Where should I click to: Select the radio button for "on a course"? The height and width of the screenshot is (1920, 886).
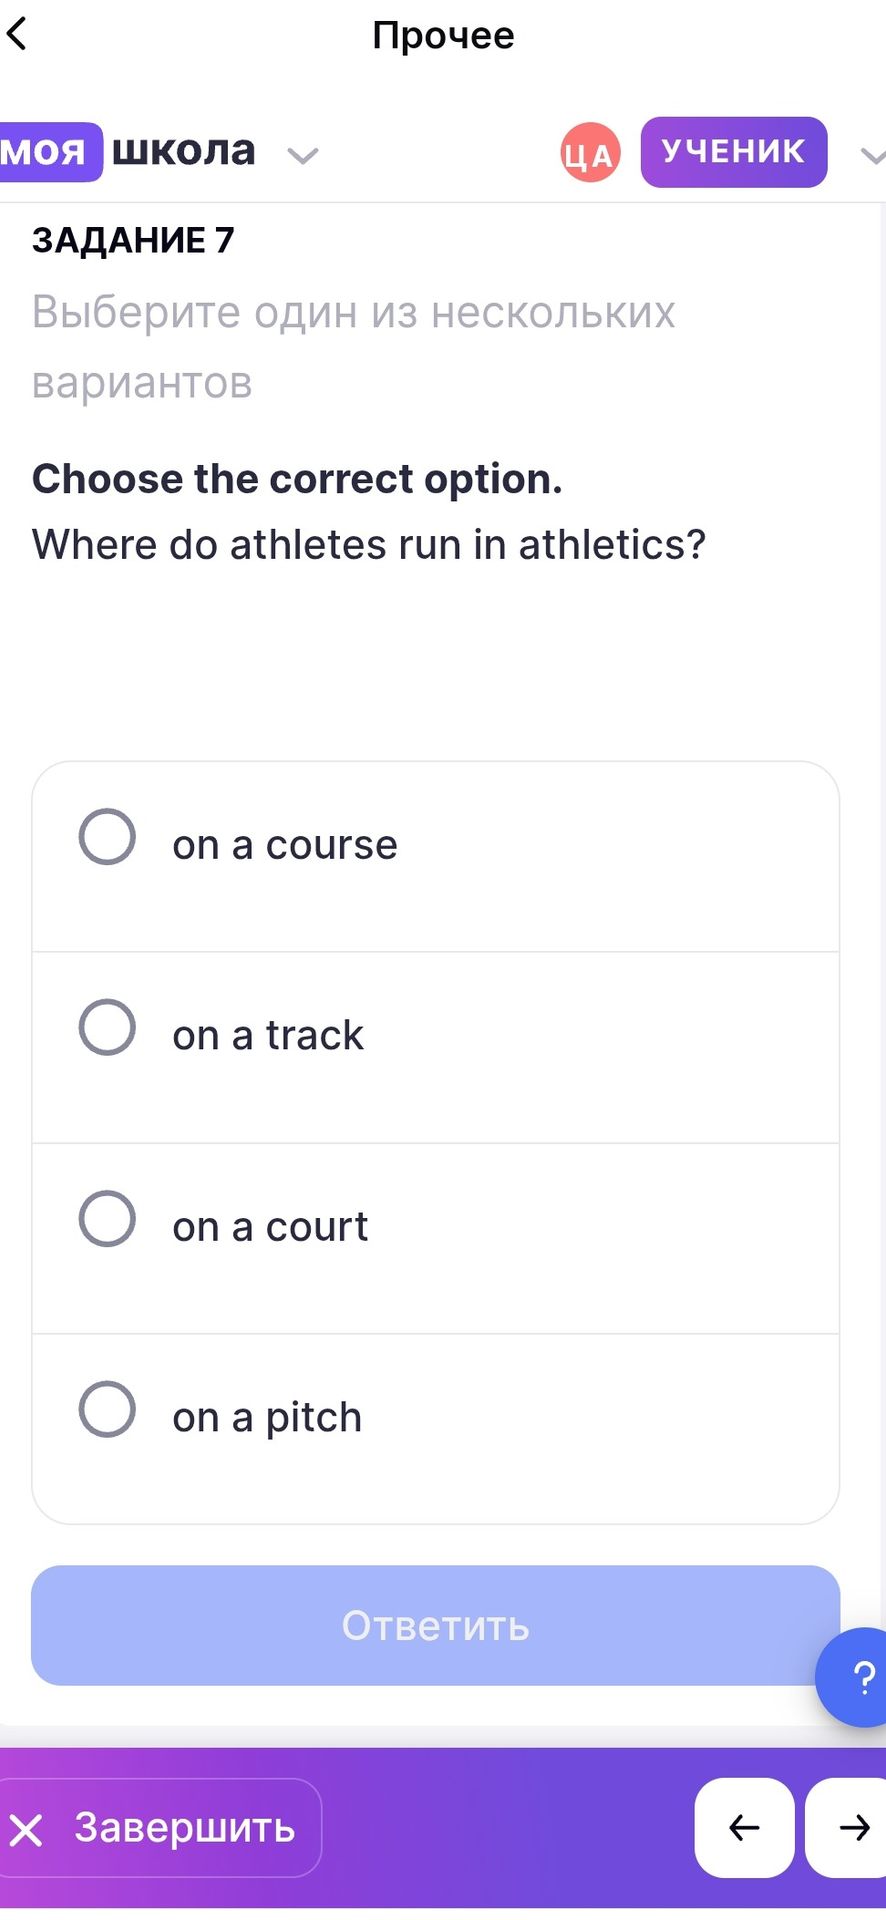107,837
